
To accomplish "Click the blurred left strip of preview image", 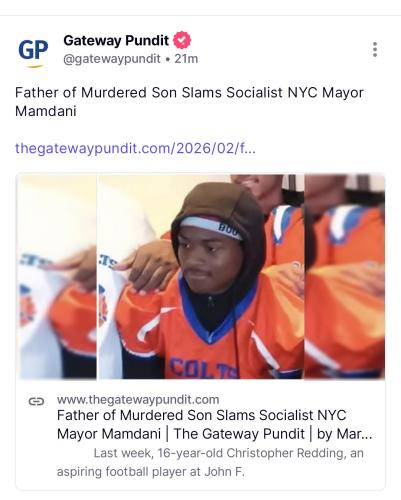I will point(57,277).
